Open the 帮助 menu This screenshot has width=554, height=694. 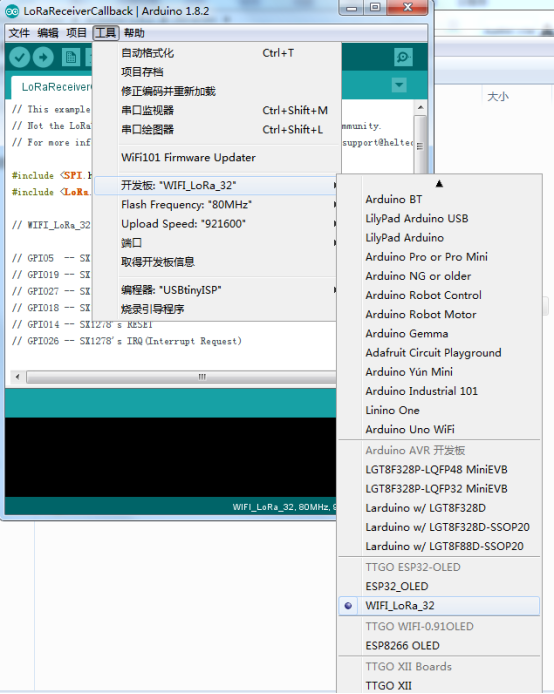coord(134,33)
